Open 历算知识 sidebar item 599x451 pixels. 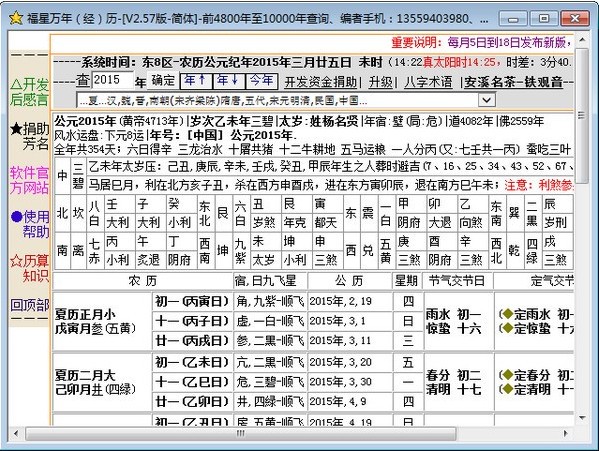pos(29,268)
